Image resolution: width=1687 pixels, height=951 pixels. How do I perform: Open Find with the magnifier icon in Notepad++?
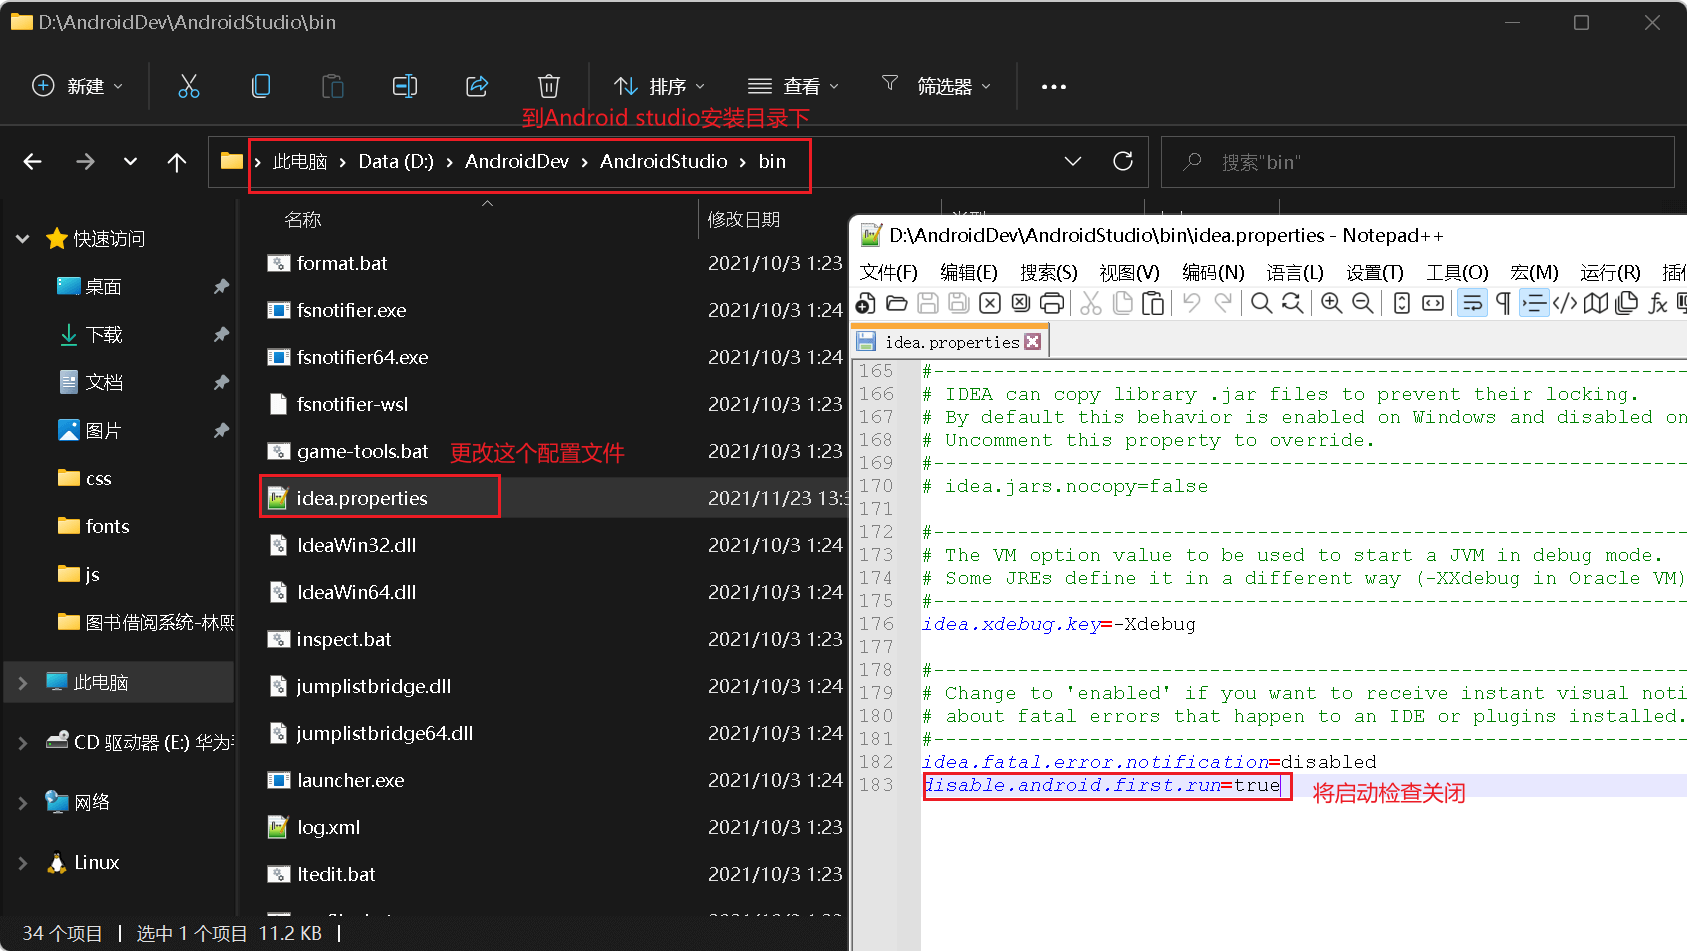1262,303
